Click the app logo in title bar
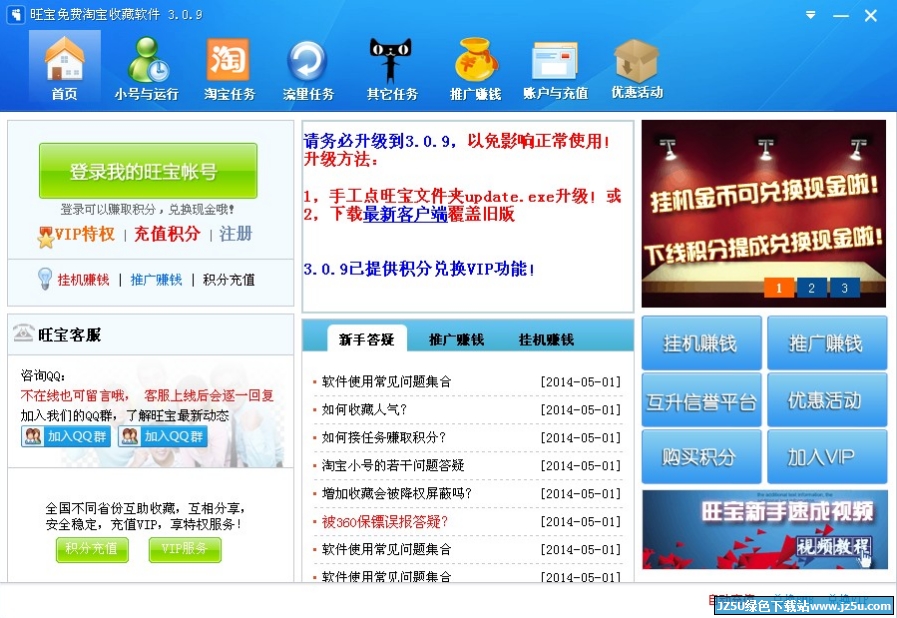Image resolution: width=897 pixels, height=618 pixels. [16, 15]
